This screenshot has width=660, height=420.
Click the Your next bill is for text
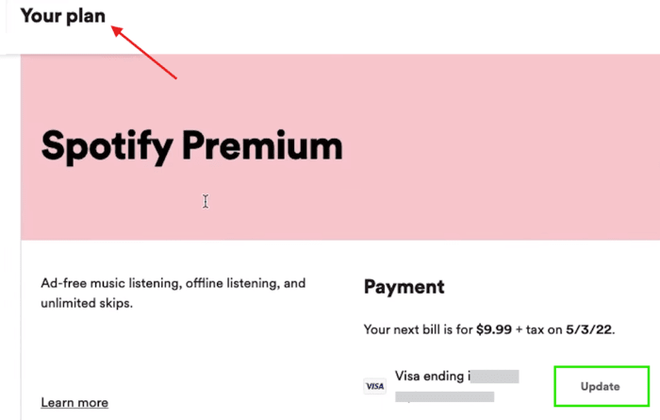[418, 330]
